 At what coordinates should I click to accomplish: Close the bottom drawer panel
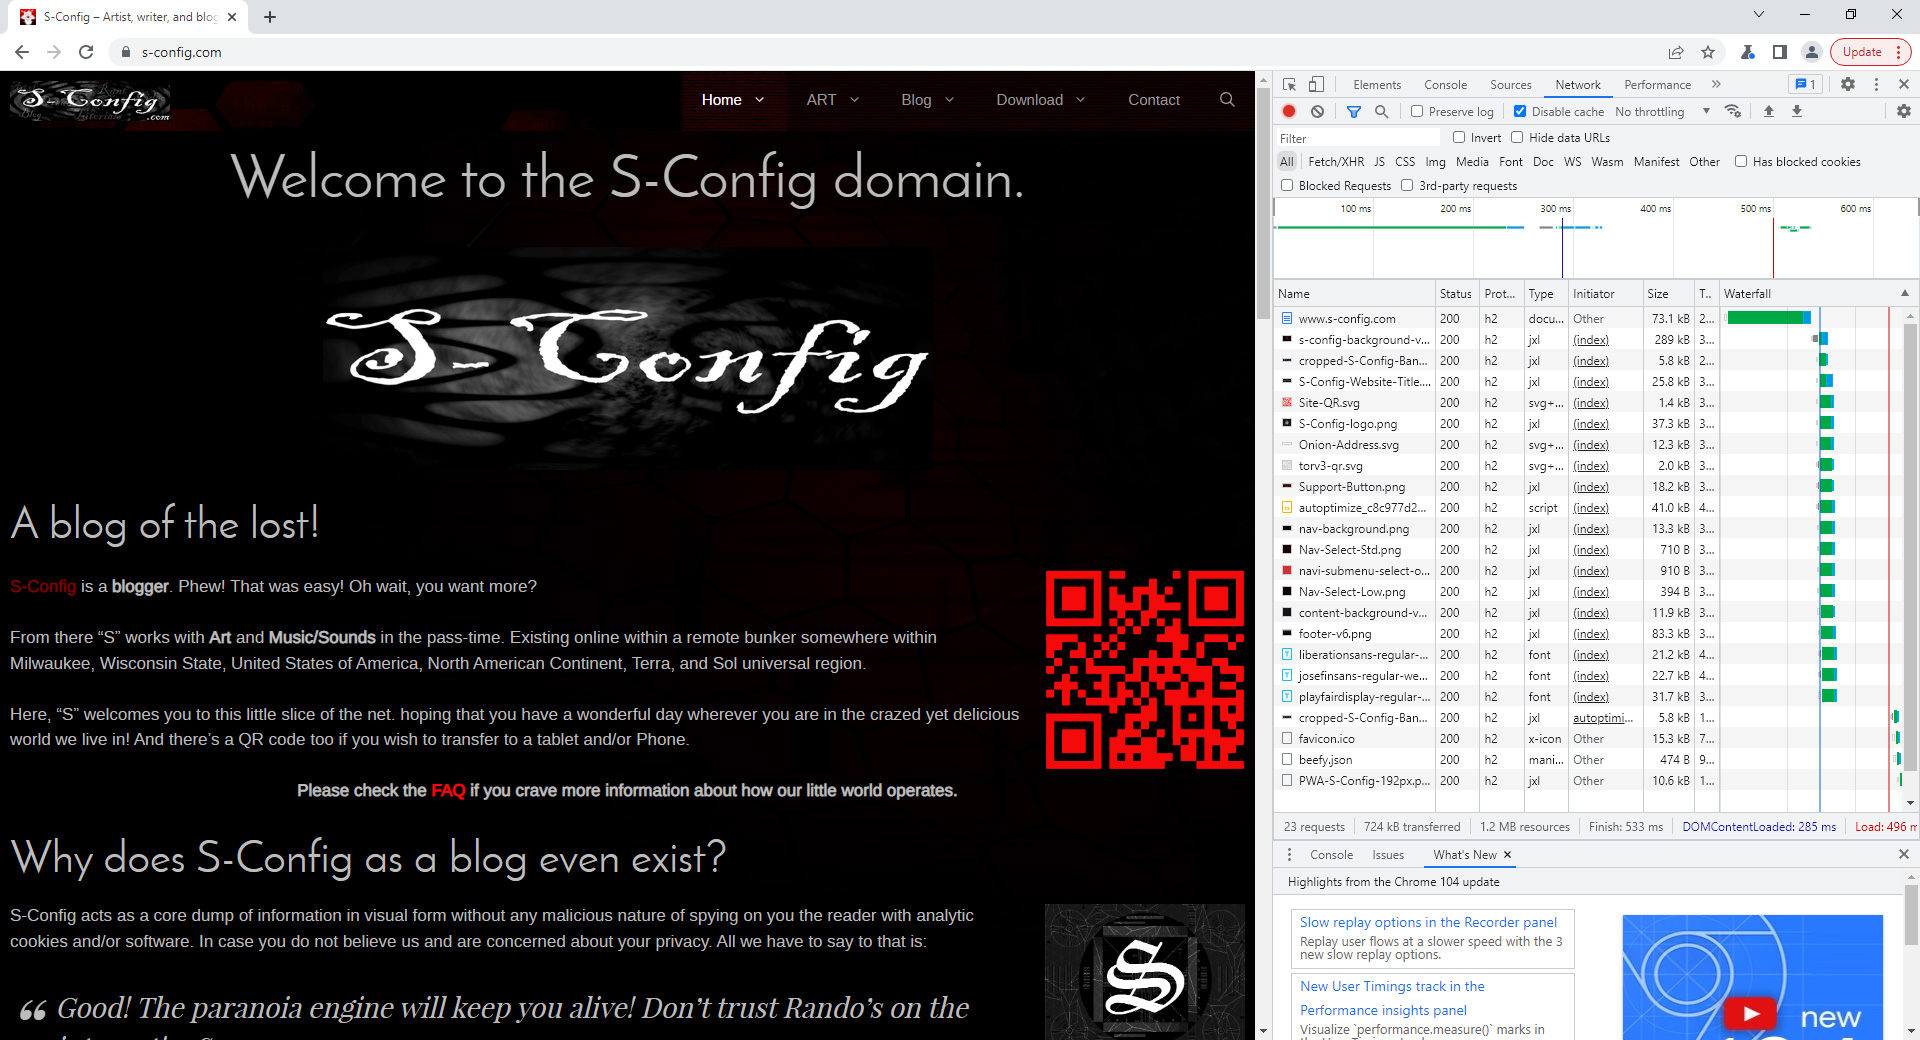(x=1904, y=854)
